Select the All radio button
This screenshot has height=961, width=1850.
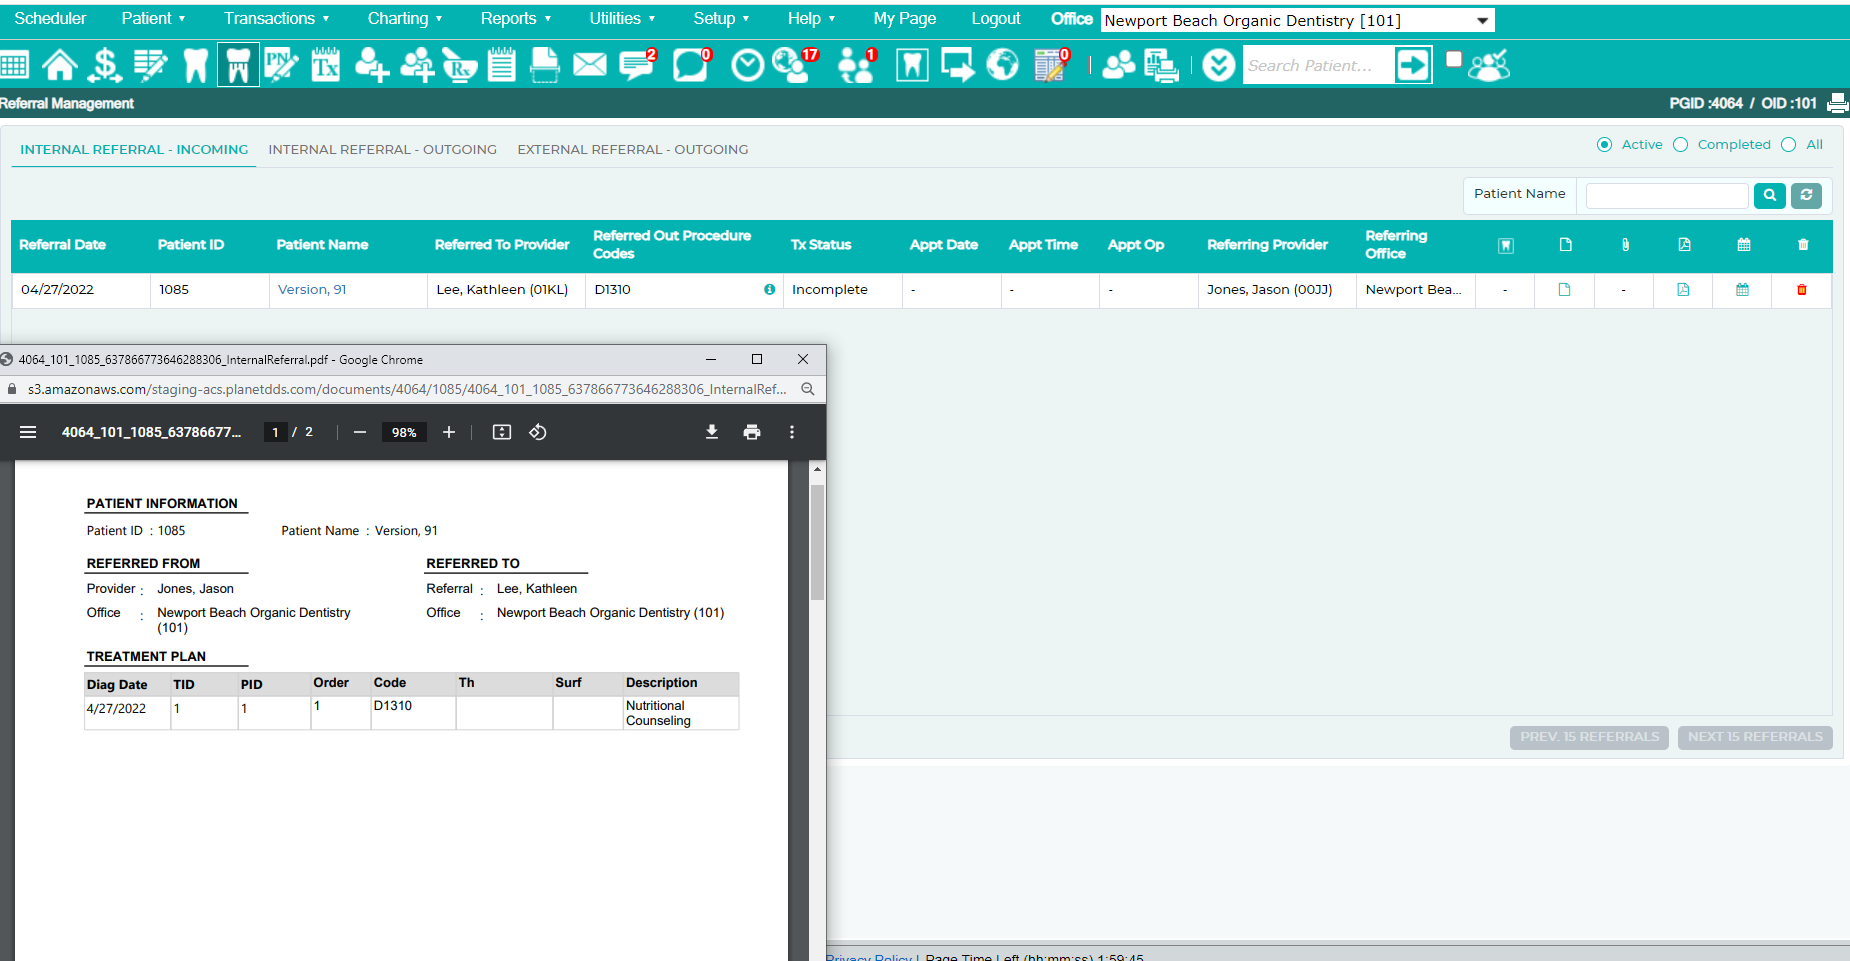click(x=1789, y=145)
